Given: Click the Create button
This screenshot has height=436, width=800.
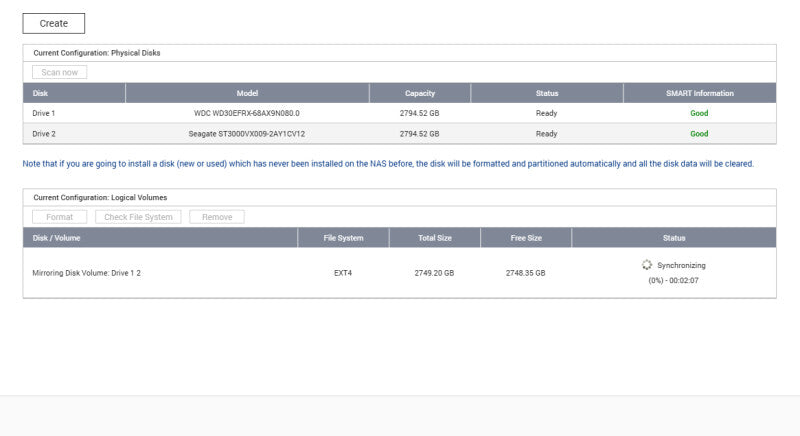Looking at the screenshot, I should 54,23.
